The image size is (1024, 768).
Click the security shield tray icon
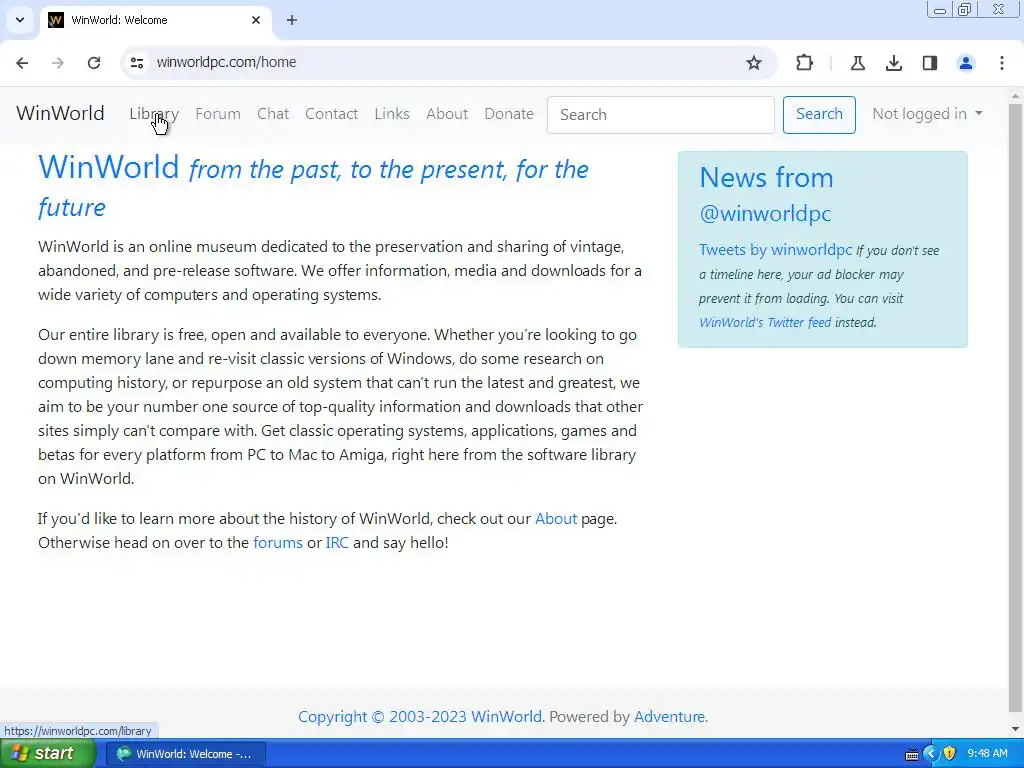(950, 754)
